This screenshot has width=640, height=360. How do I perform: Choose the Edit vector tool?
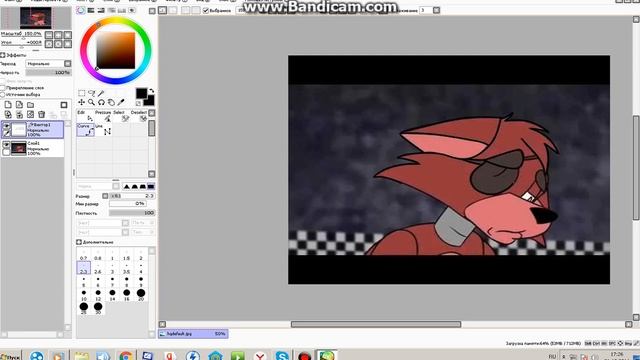tap(85, 116)
